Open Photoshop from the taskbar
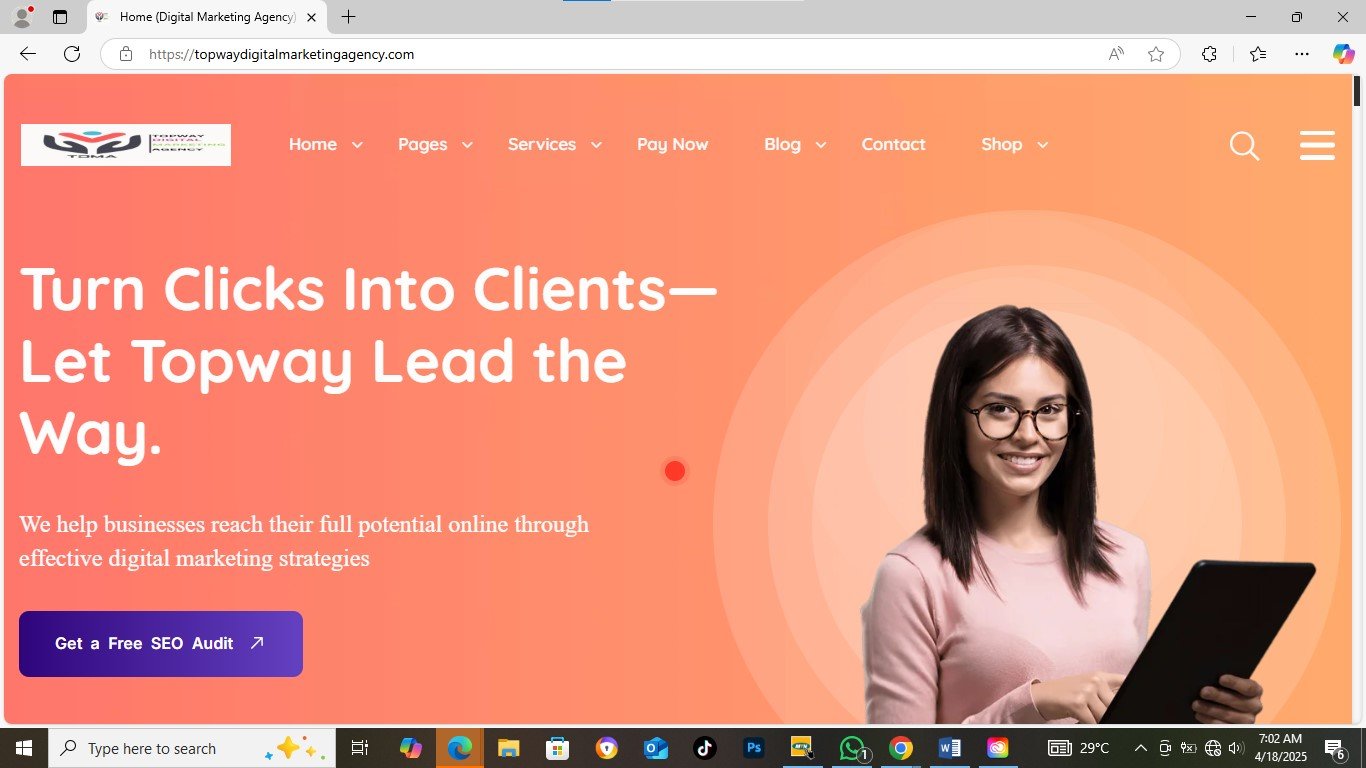Screen dimensions: 1366x768 click(754, 748)
